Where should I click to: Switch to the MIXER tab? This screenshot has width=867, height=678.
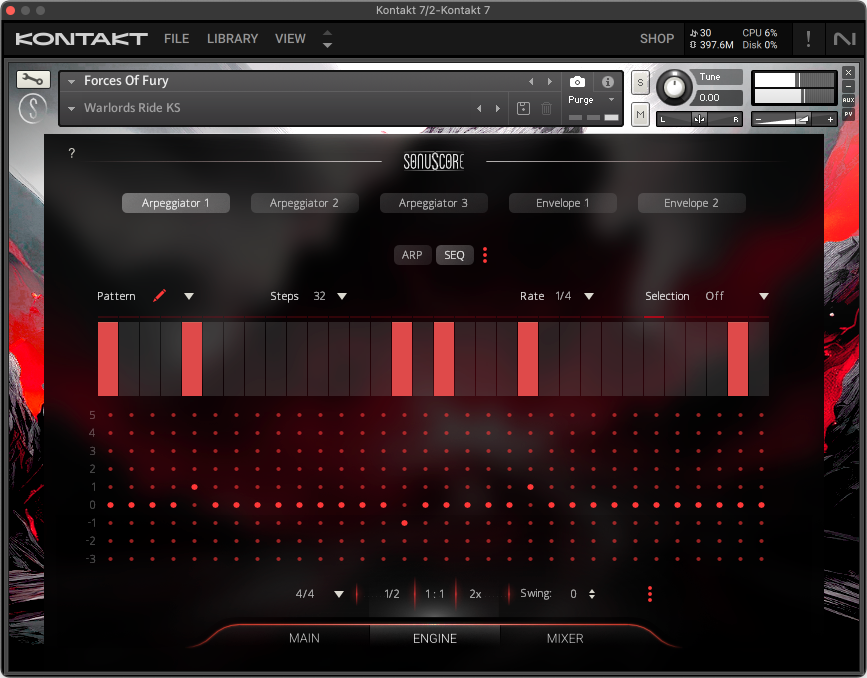[x=565, y=638]
